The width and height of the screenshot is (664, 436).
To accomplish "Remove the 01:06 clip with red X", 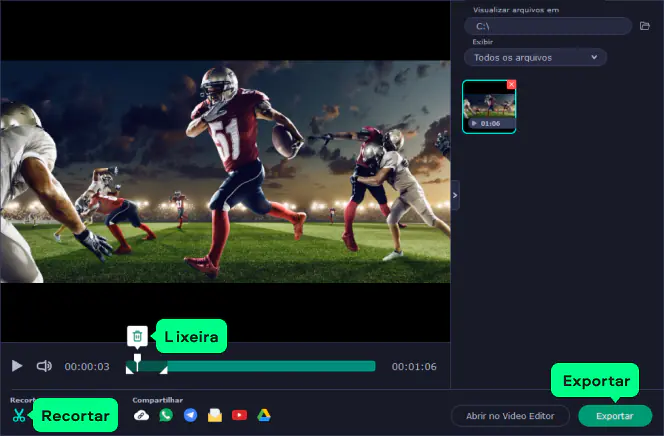I will (511, 84).
